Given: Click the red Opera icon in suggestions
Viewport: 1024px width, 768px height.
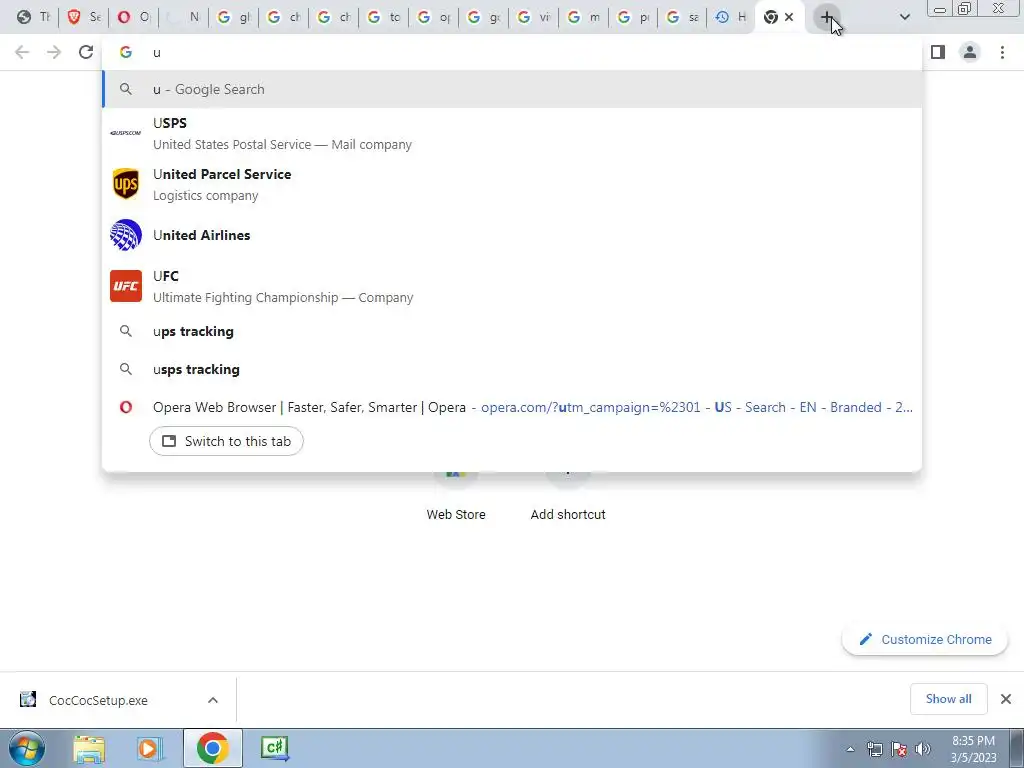Looking at the screenshot, I should pos(125,407).
